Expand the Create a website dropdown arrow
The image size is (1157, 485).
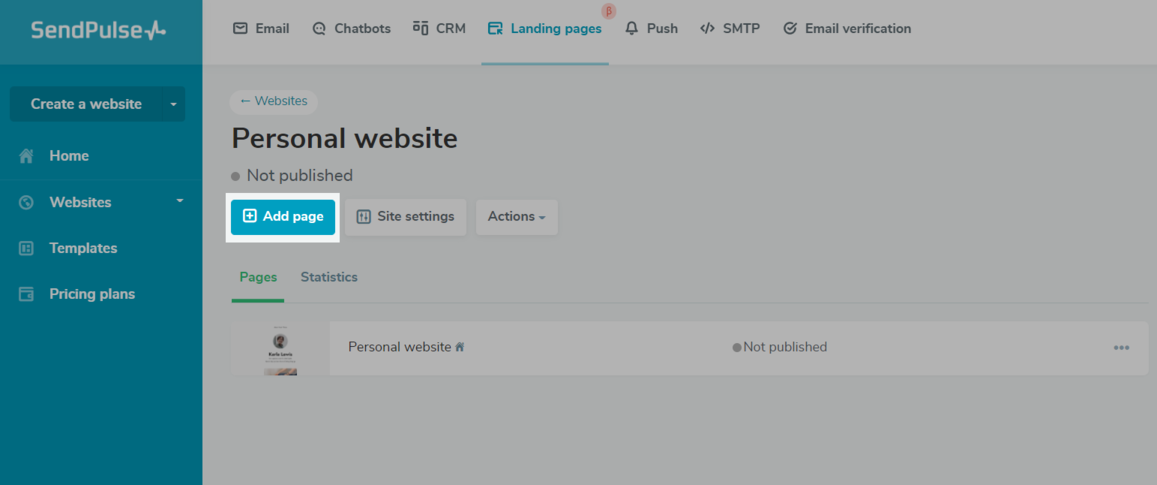(173, 104)
